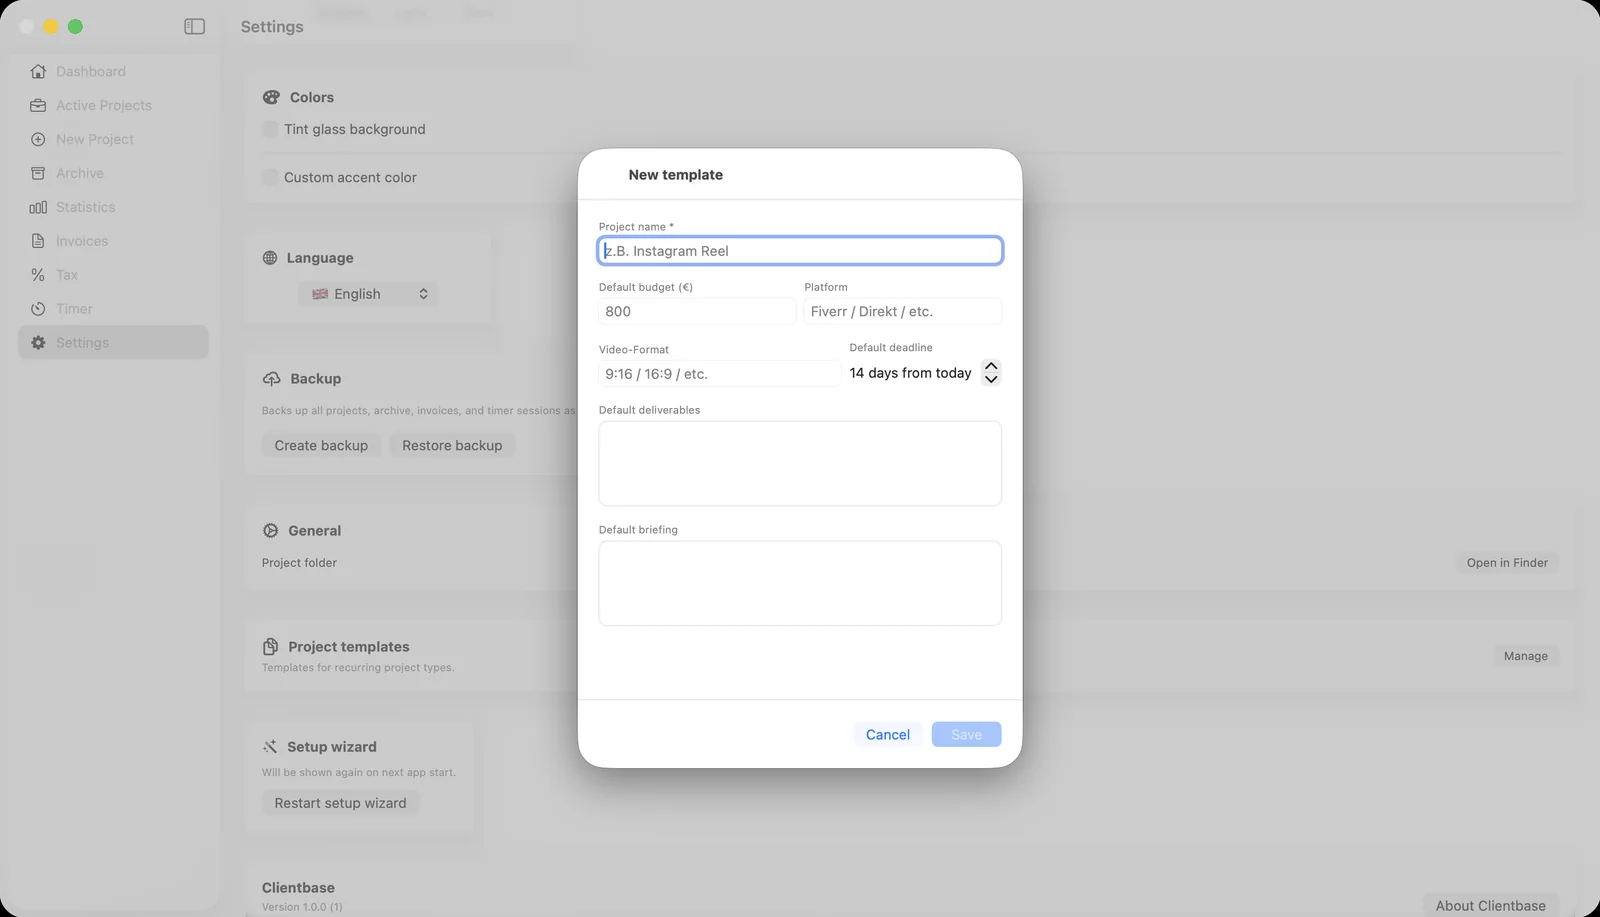Click the Default briefing text area
The width and height of the screenshot is (1600, 917).
pyautogui.click(x=800, y=584)
